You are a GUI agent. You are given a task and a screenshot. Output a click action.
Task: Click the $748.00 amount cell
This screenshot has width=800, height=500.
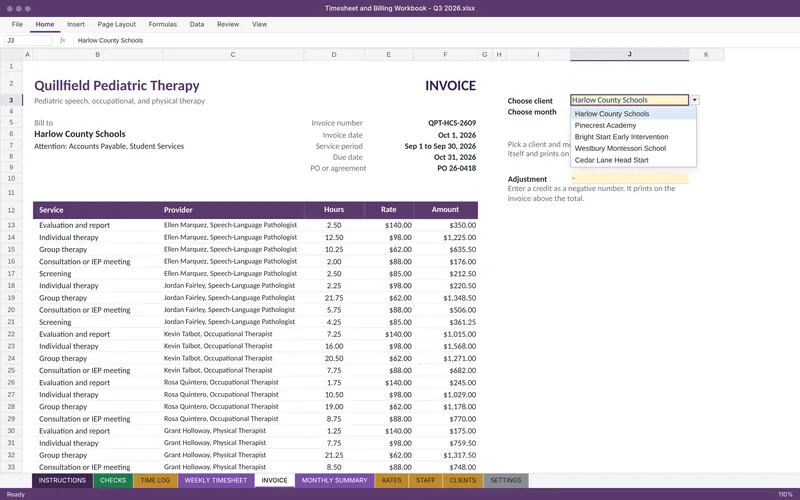click(x=445, y=467)
